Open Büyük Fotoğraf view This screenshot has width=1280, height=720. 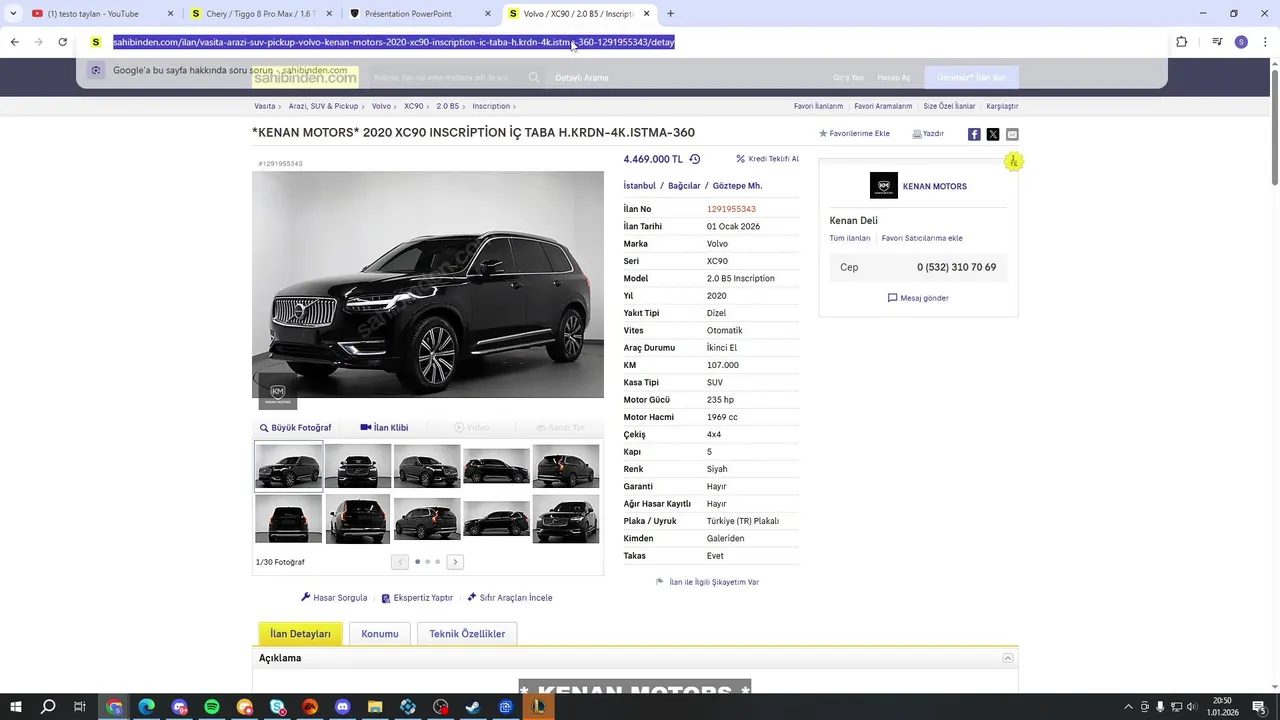click(295, 427)
